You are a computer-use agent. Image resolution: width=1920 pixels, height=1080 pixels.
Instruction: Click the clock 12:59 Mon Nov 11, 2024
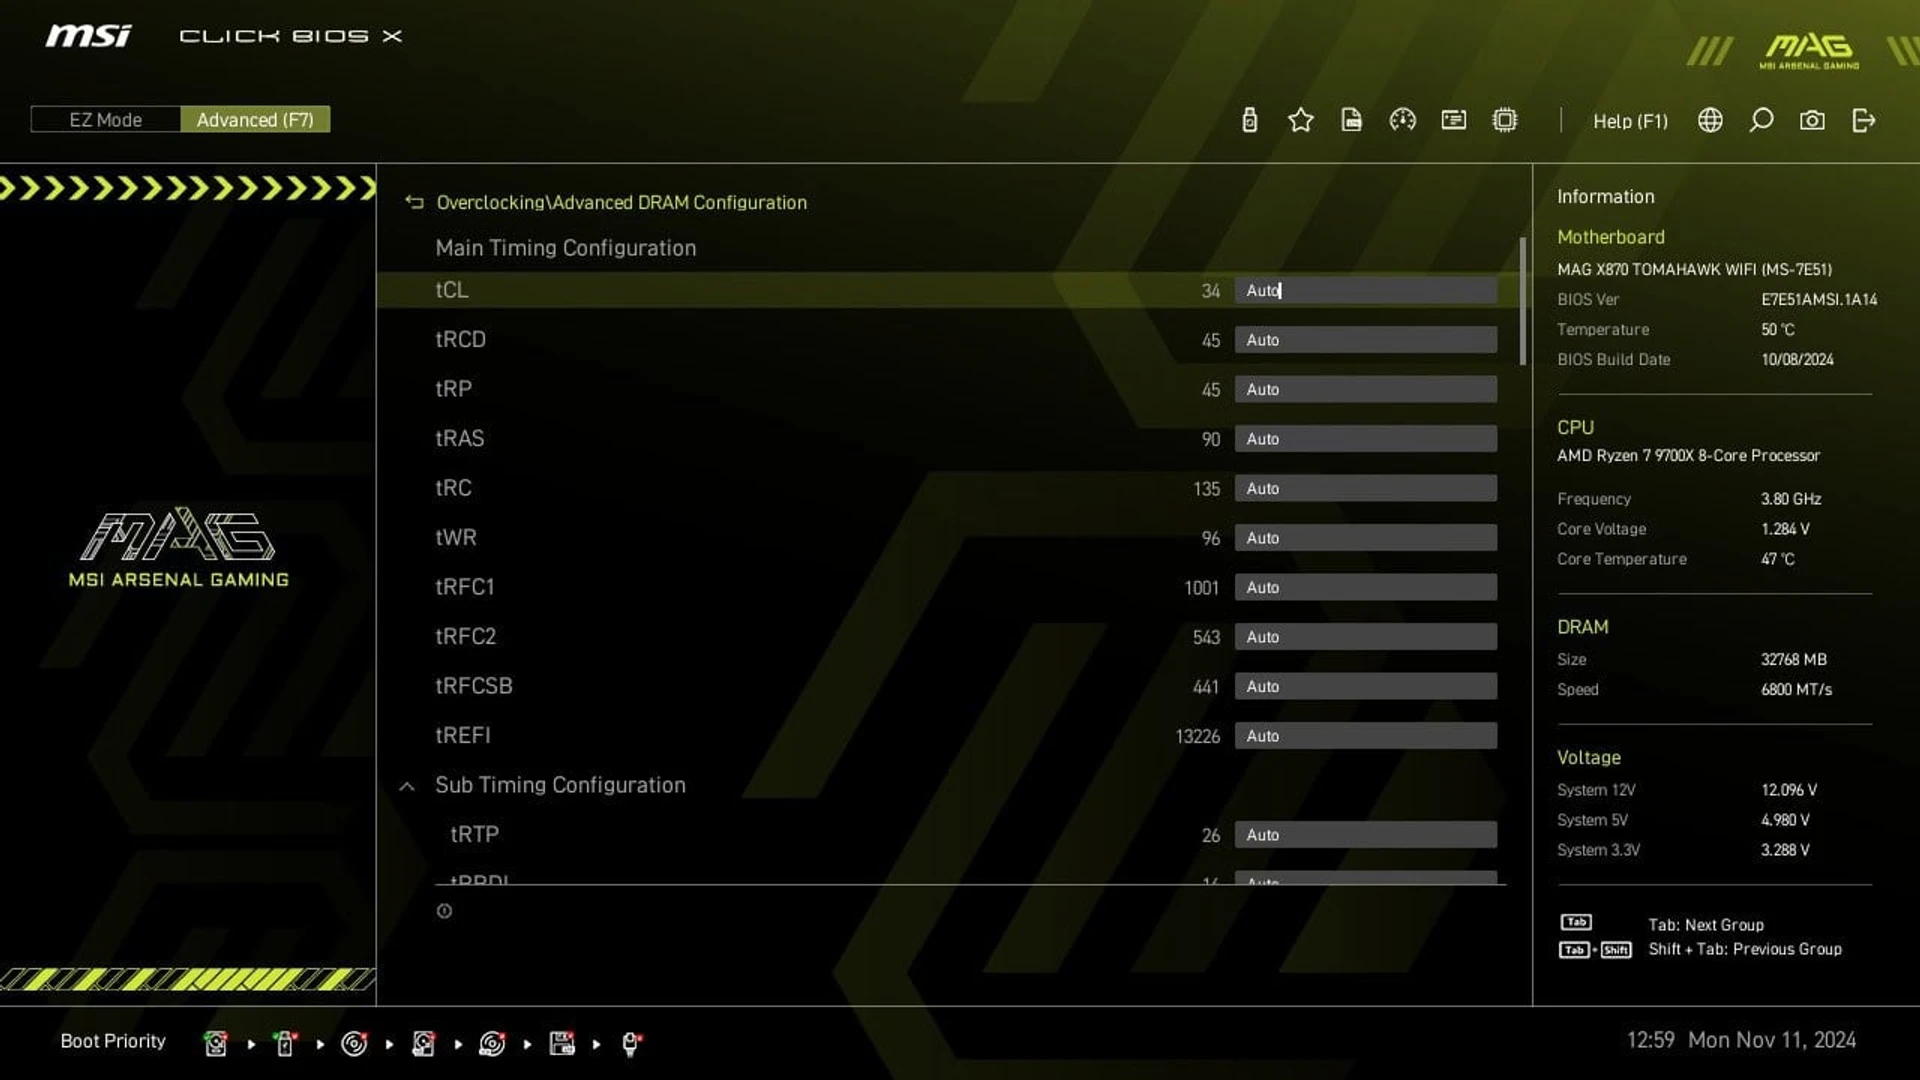click(1741, 1040)
